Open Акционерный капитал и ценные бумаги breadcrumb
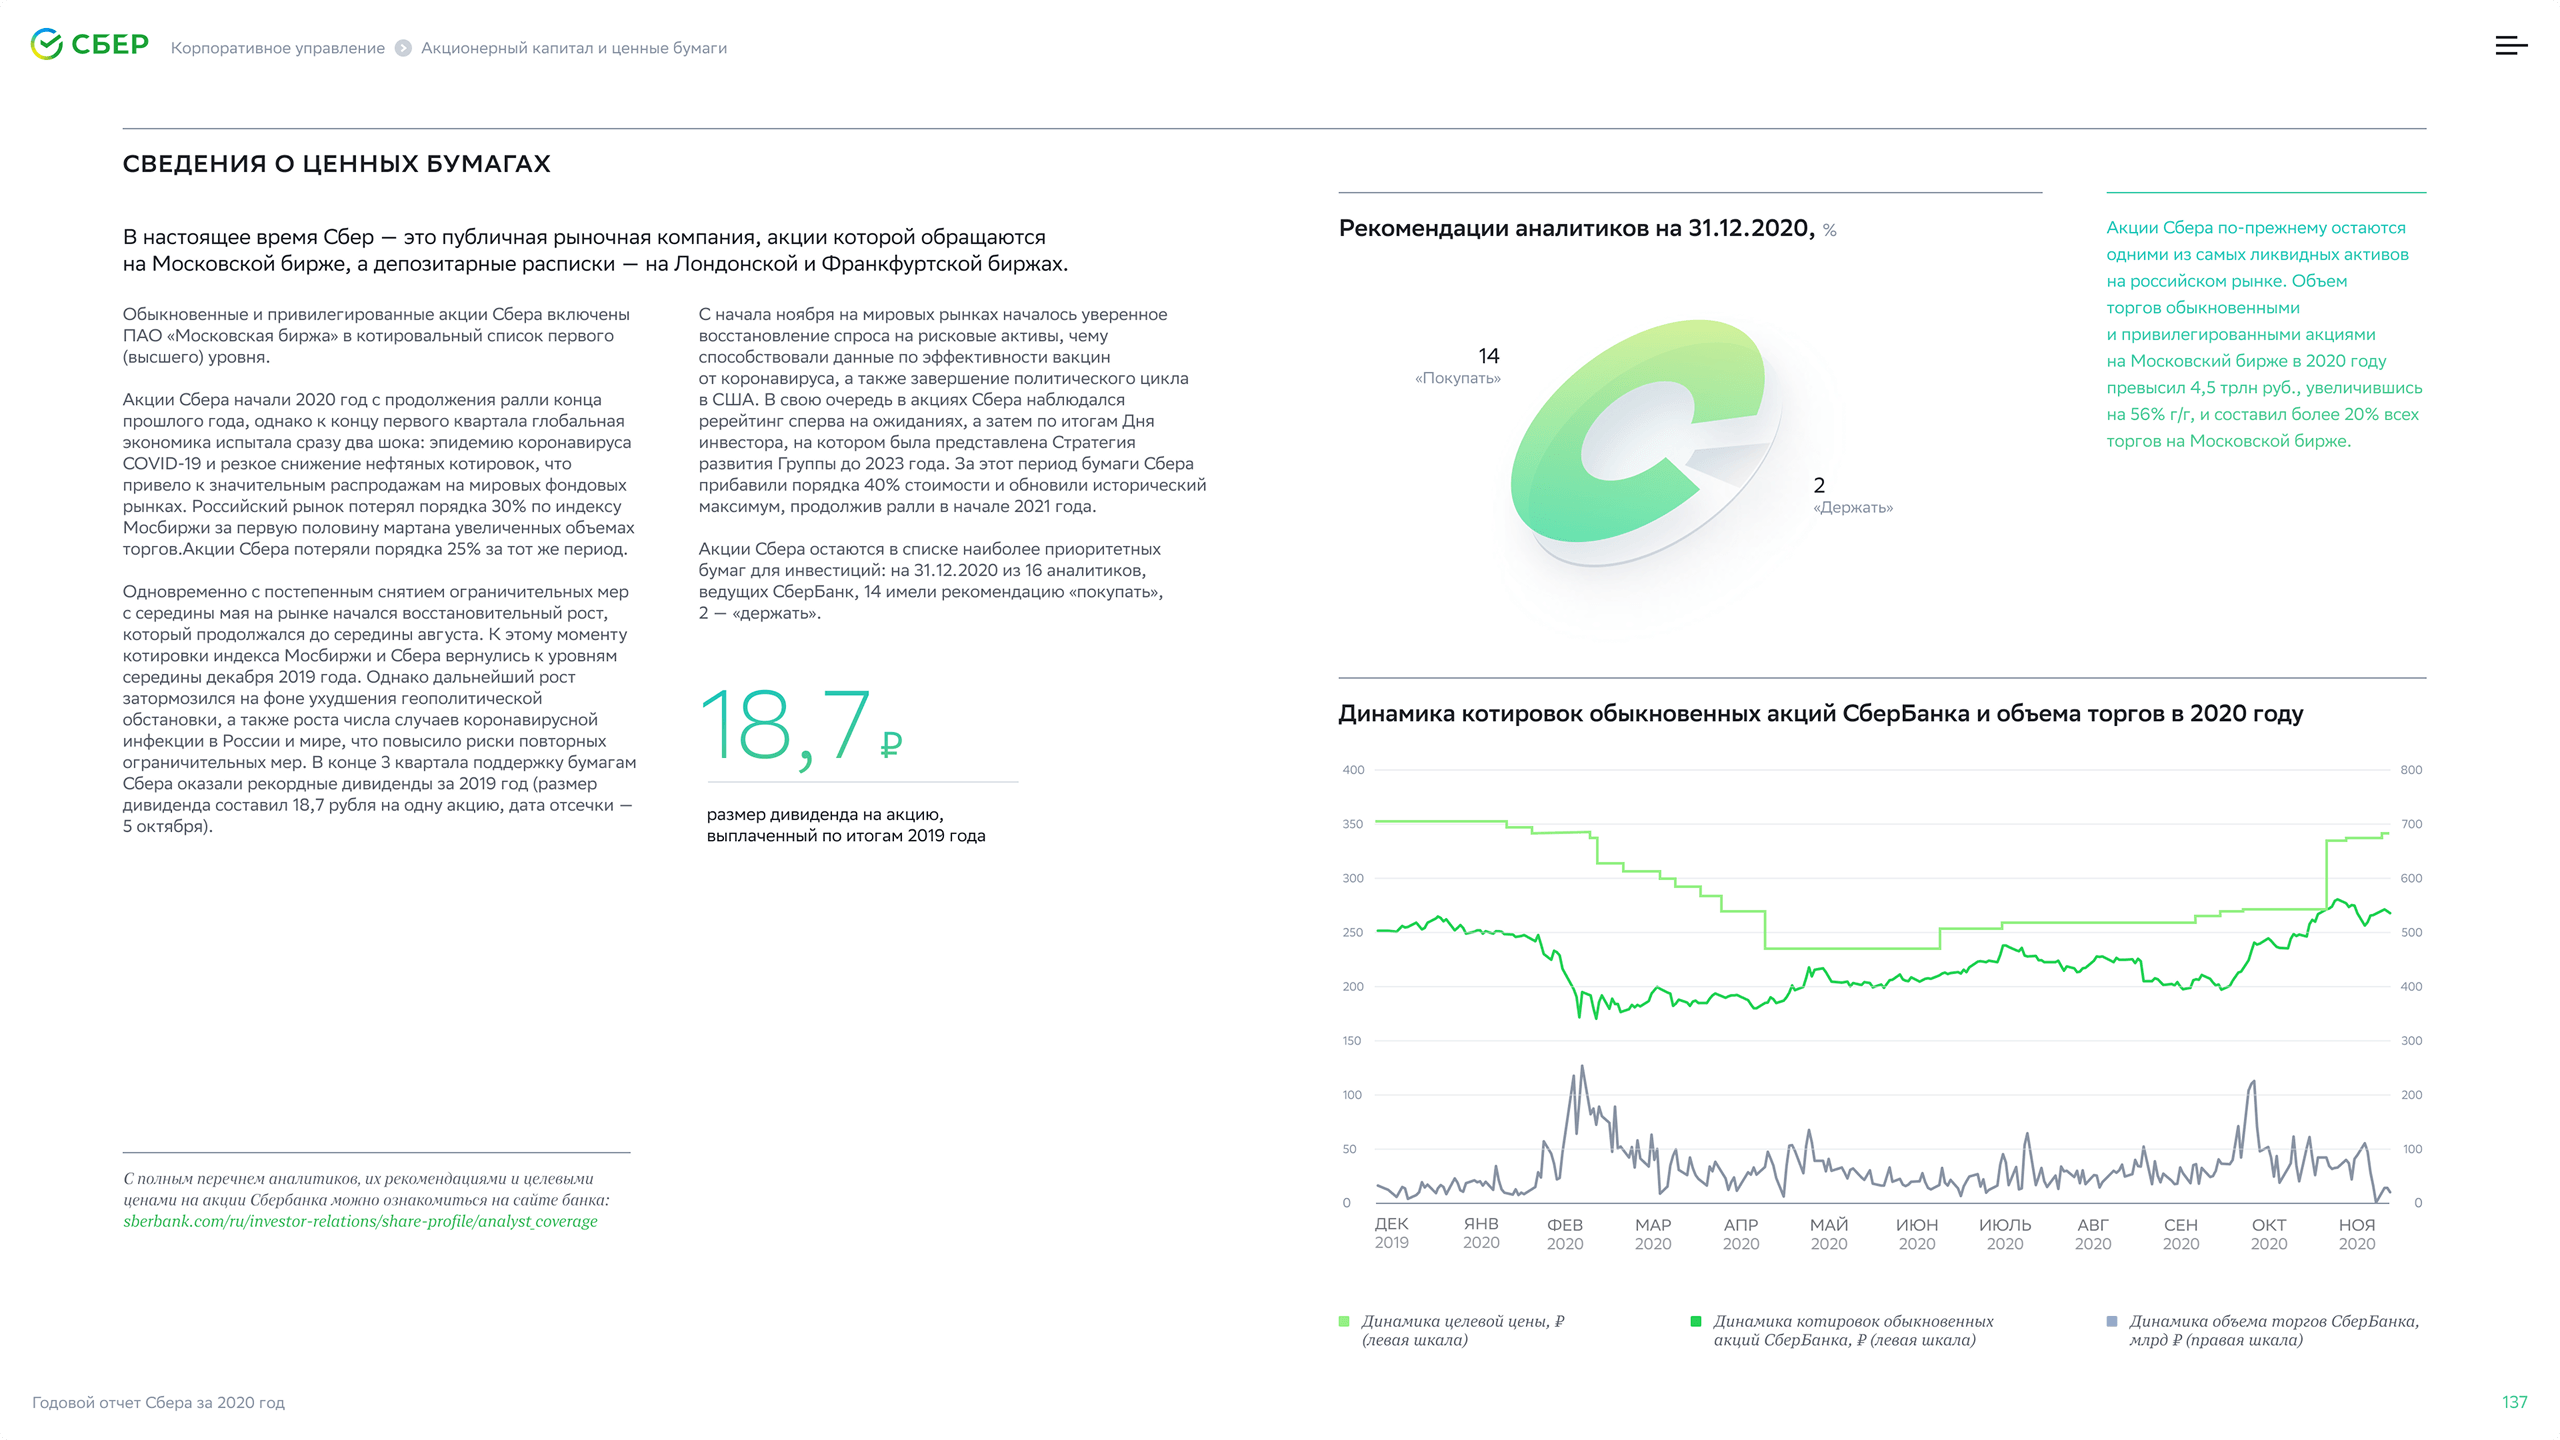2560x1440 pixels. (573, 48)
